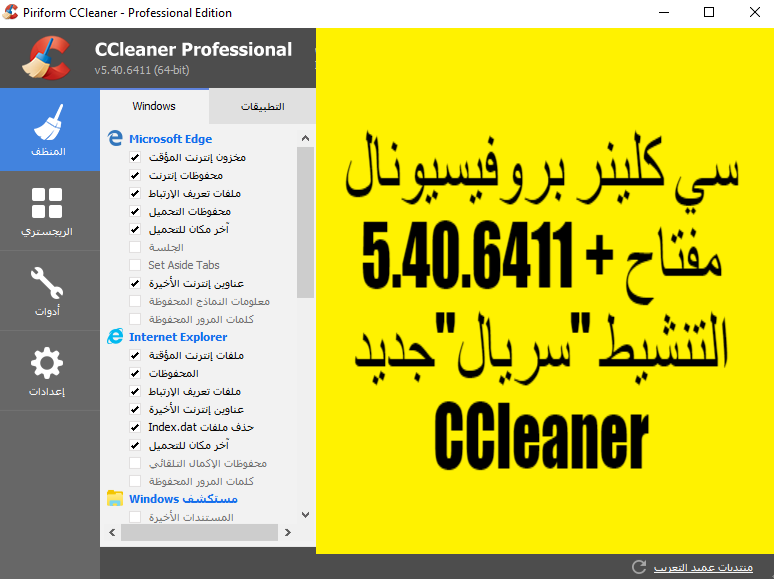Uncheck IE ملفات إنترنت المؤقتة checkbox
This screenshot has height=579, width=774.
point(135,355)
